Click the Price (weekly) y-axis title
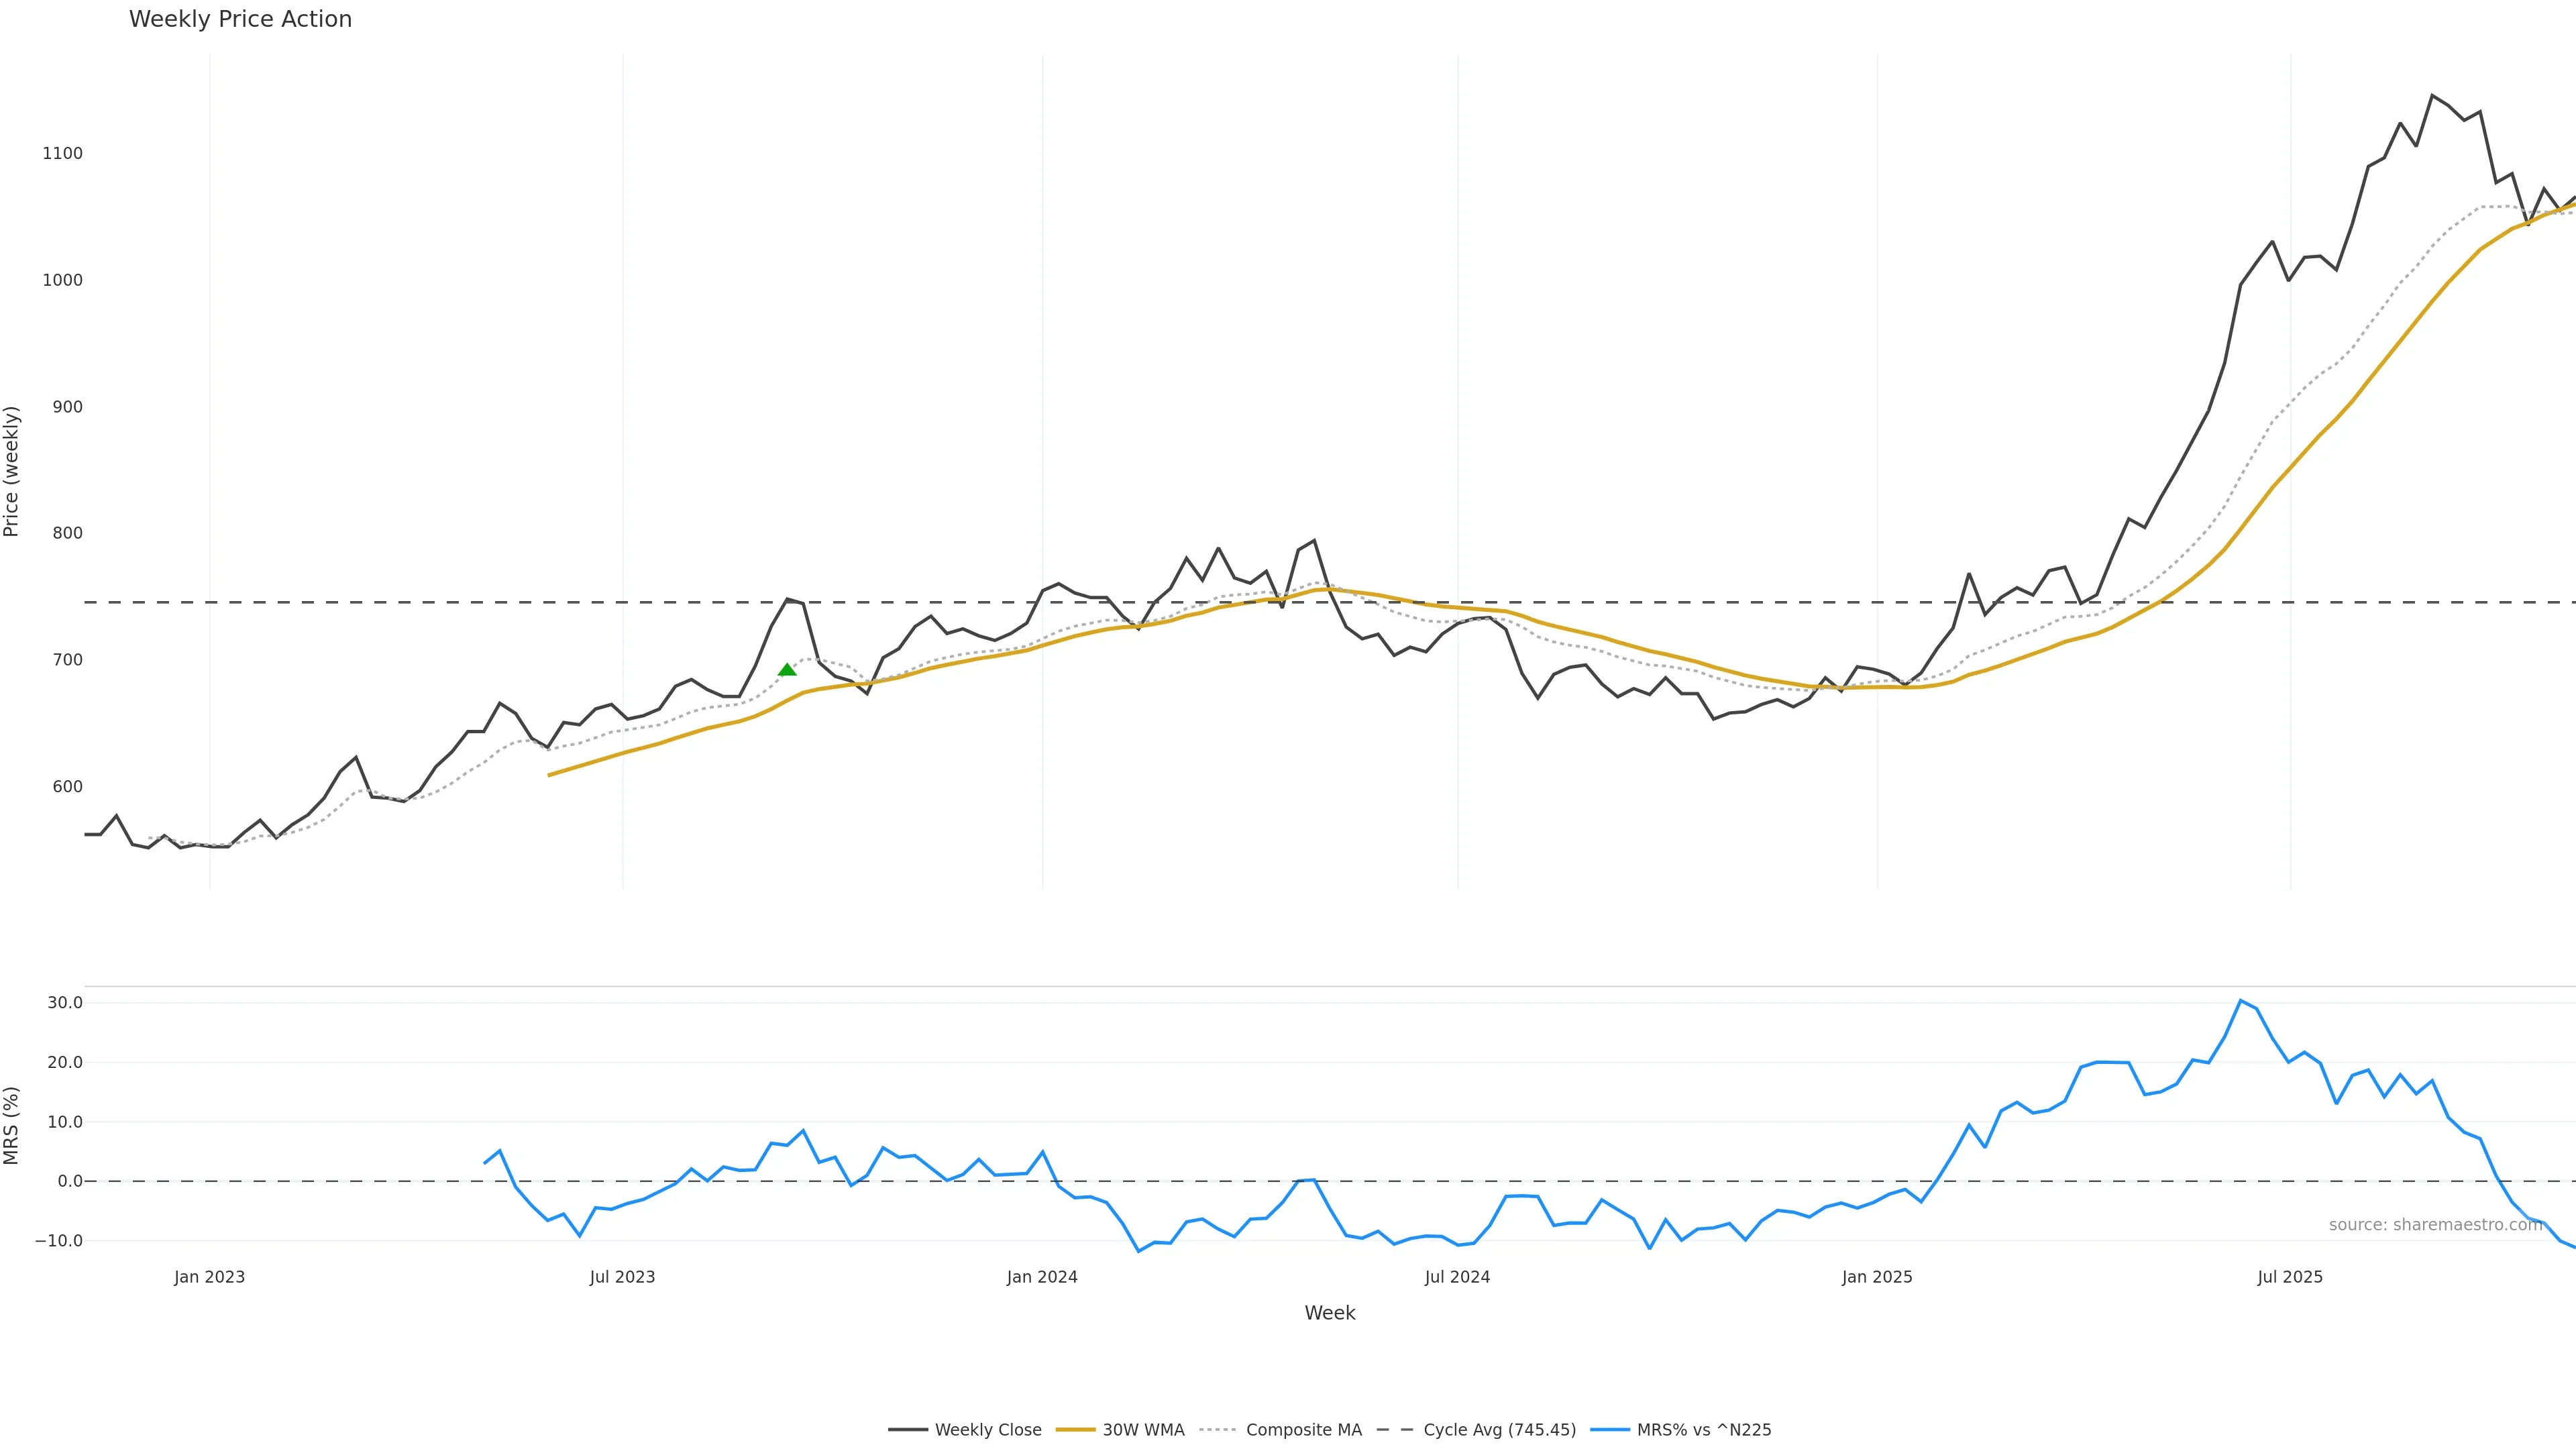The width and height of the screenshot is (2576, 1449). [x=11, y=471]
